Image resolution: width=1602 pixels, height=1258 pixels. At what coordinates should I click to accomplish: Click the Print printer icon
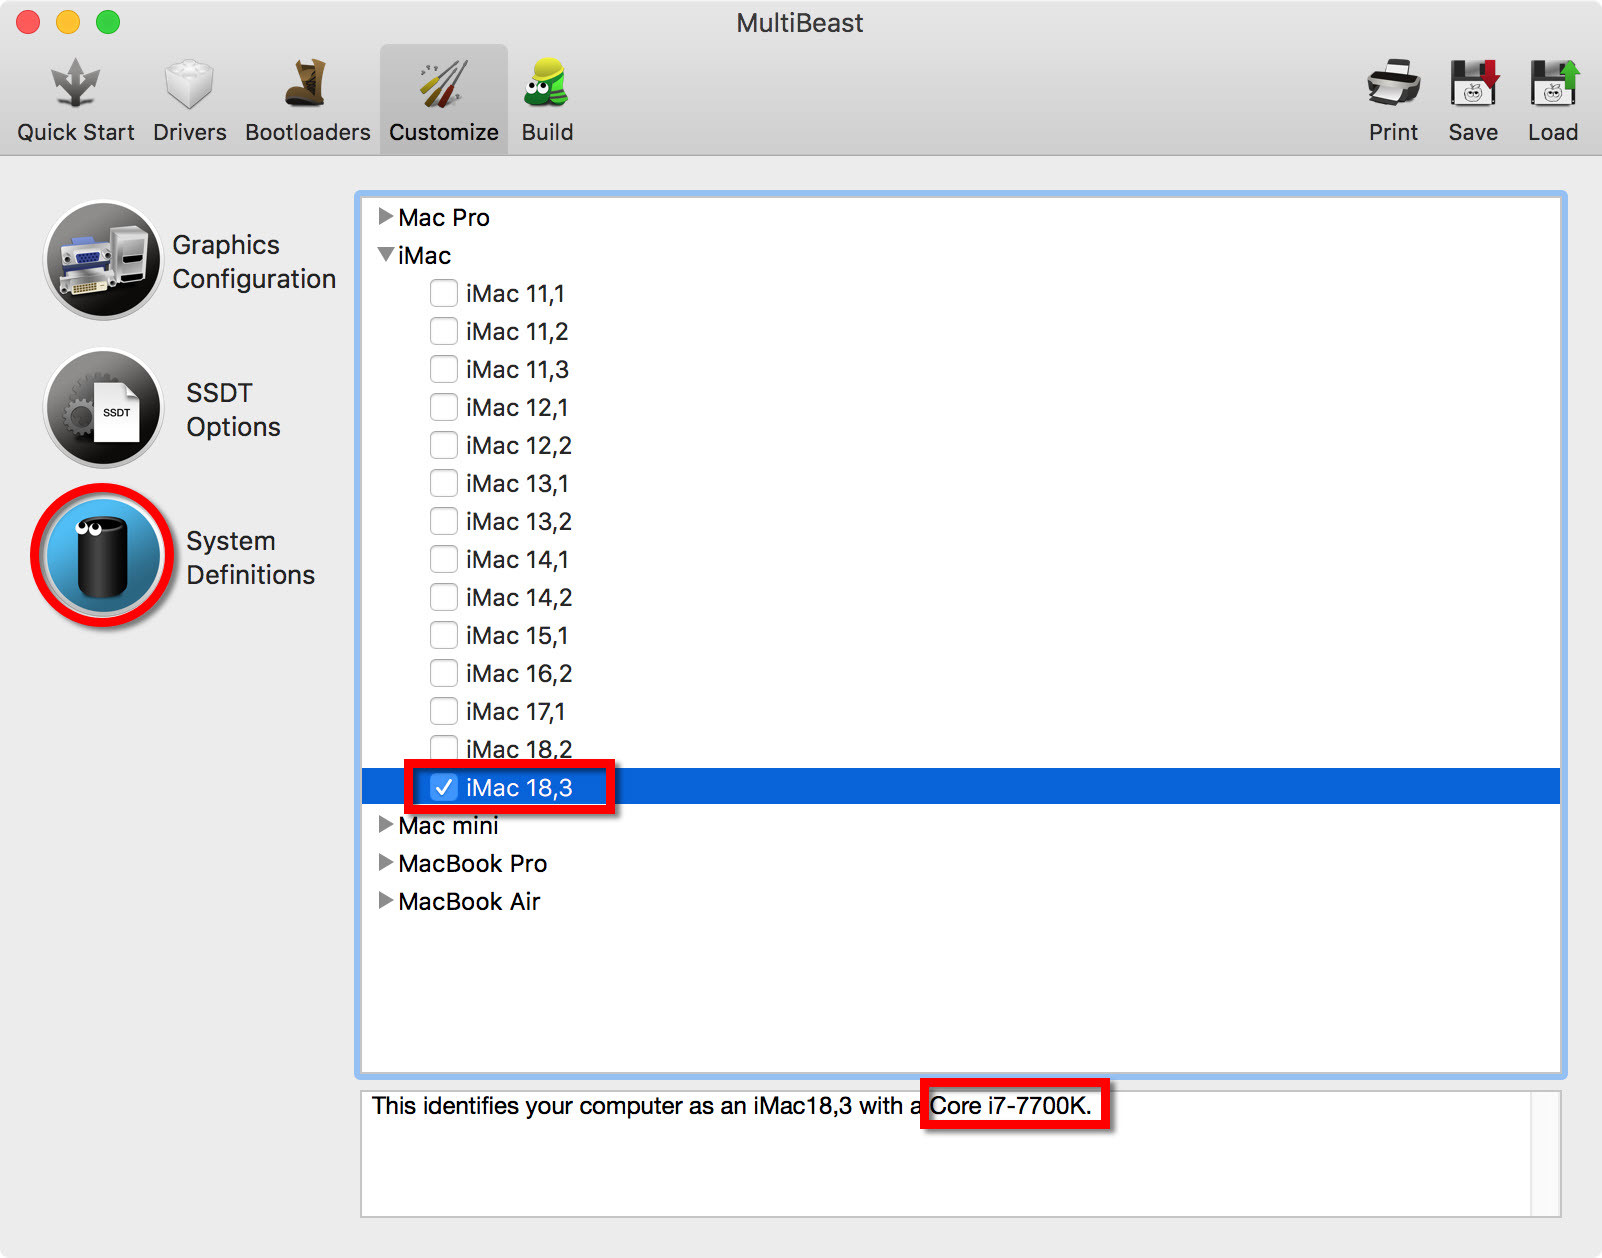(x=1393, y=83)
